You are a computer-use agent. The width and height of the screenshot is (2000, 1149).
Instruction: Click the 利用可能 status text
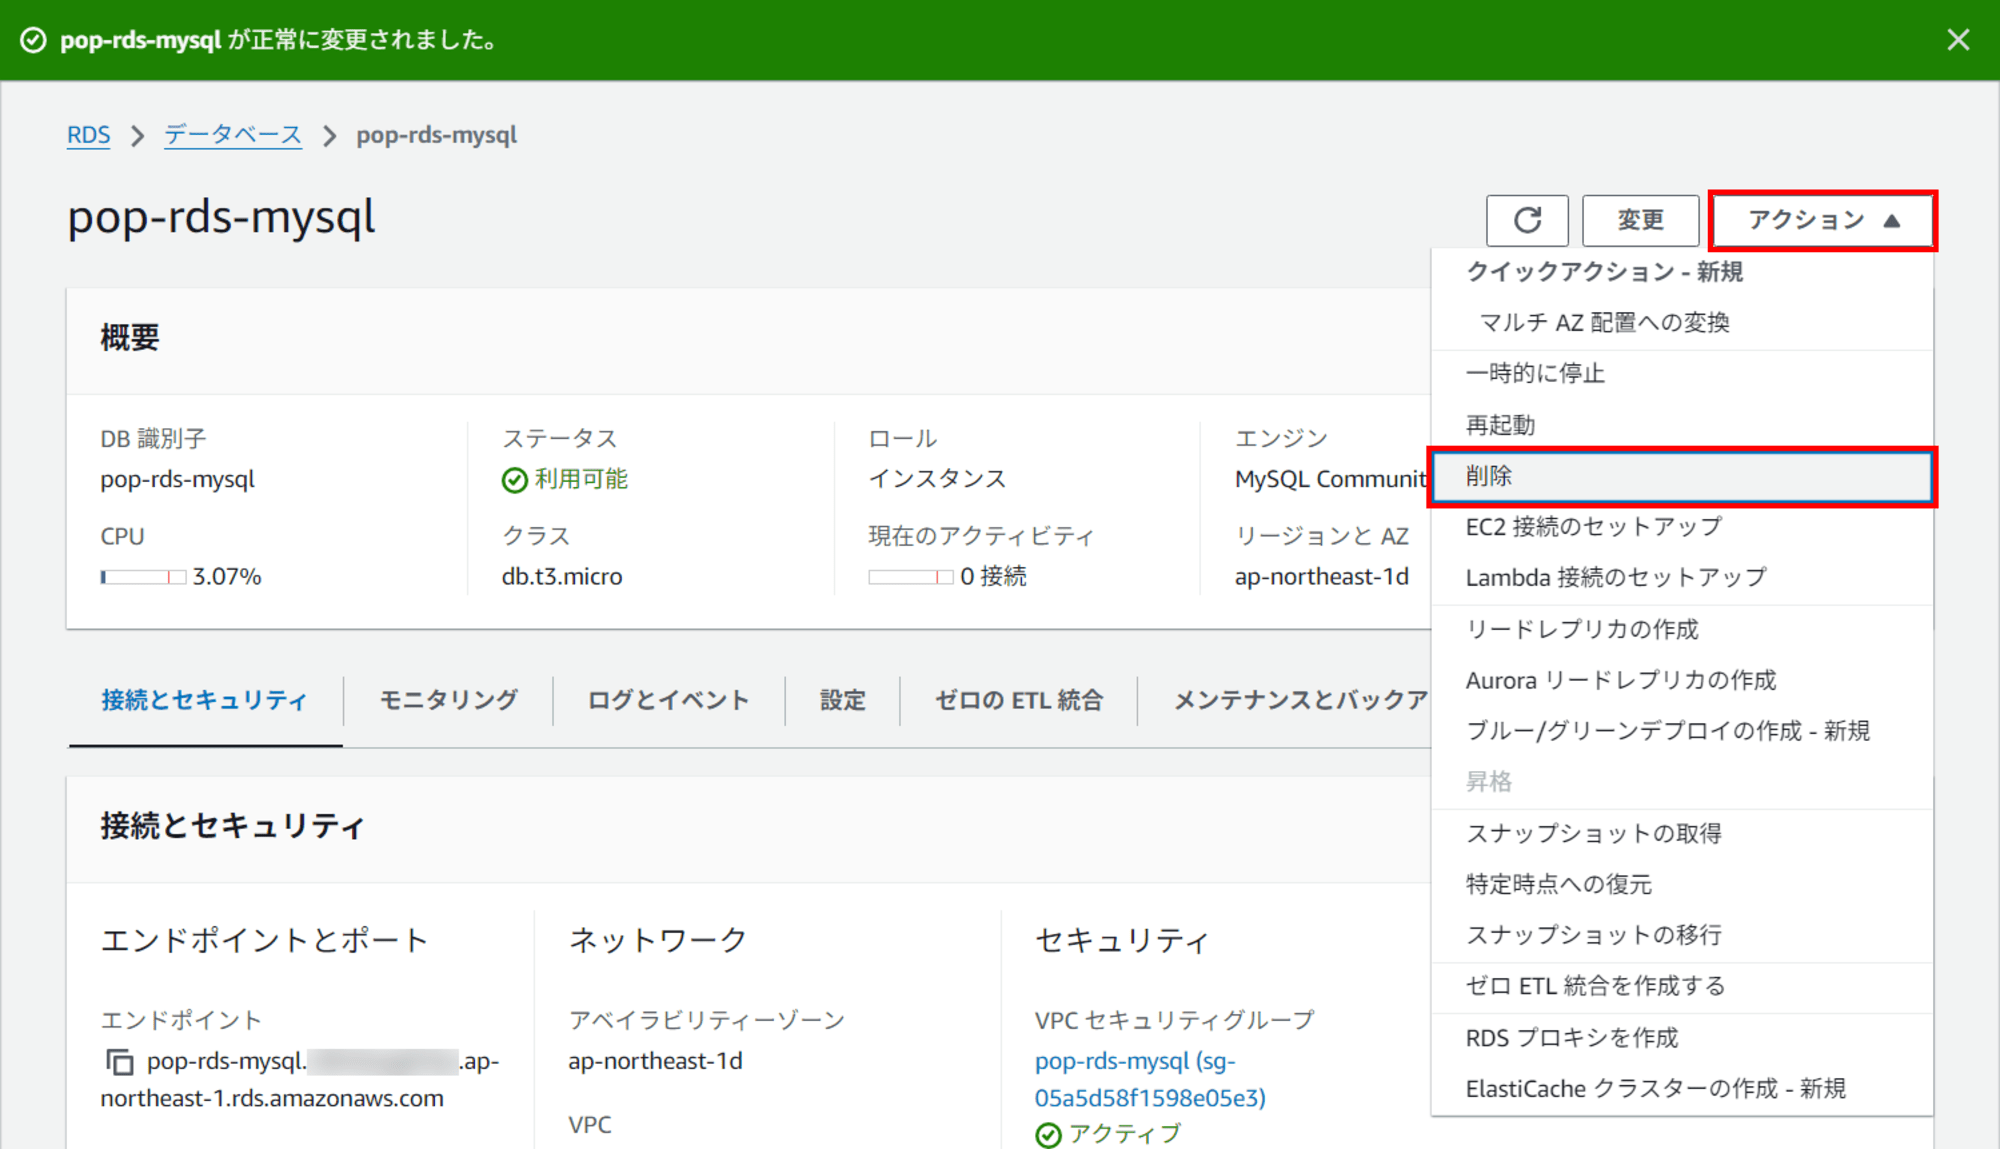581,479
